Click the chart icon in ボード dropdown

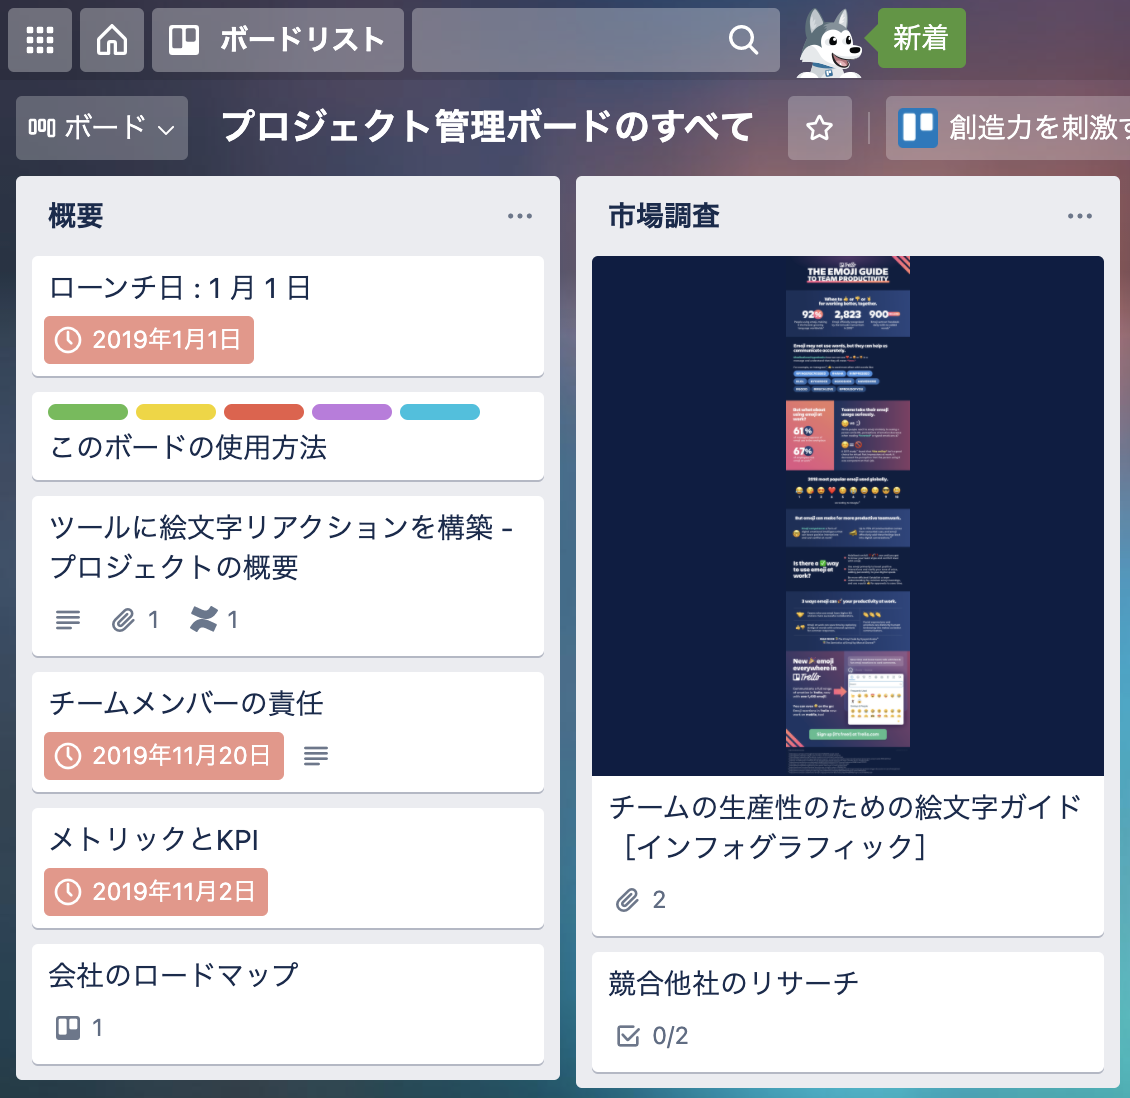coord(42,128)
